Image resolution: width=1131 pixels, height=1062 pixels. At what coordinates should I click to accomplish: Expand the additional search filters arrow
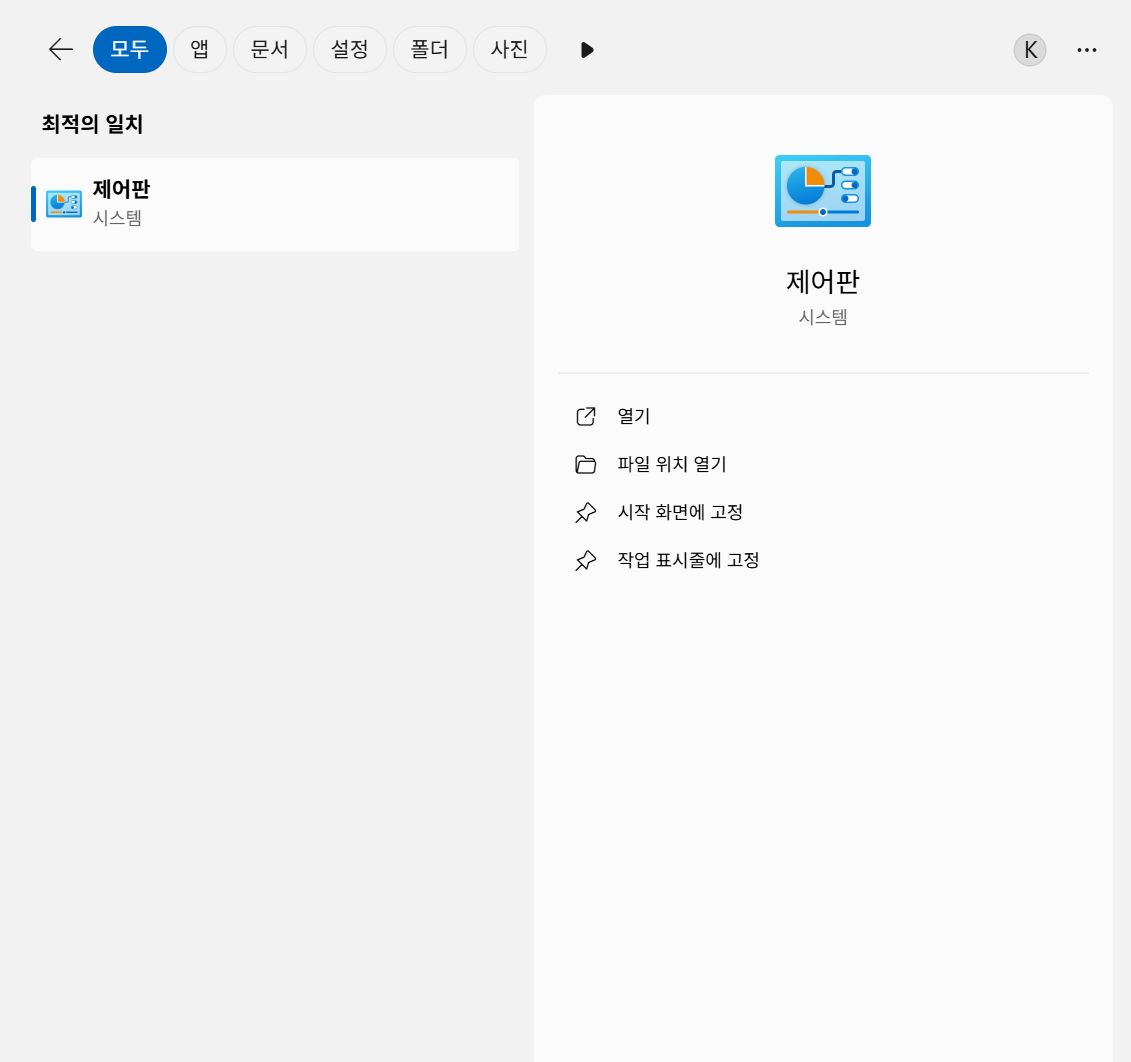click(x=586, y=49)
